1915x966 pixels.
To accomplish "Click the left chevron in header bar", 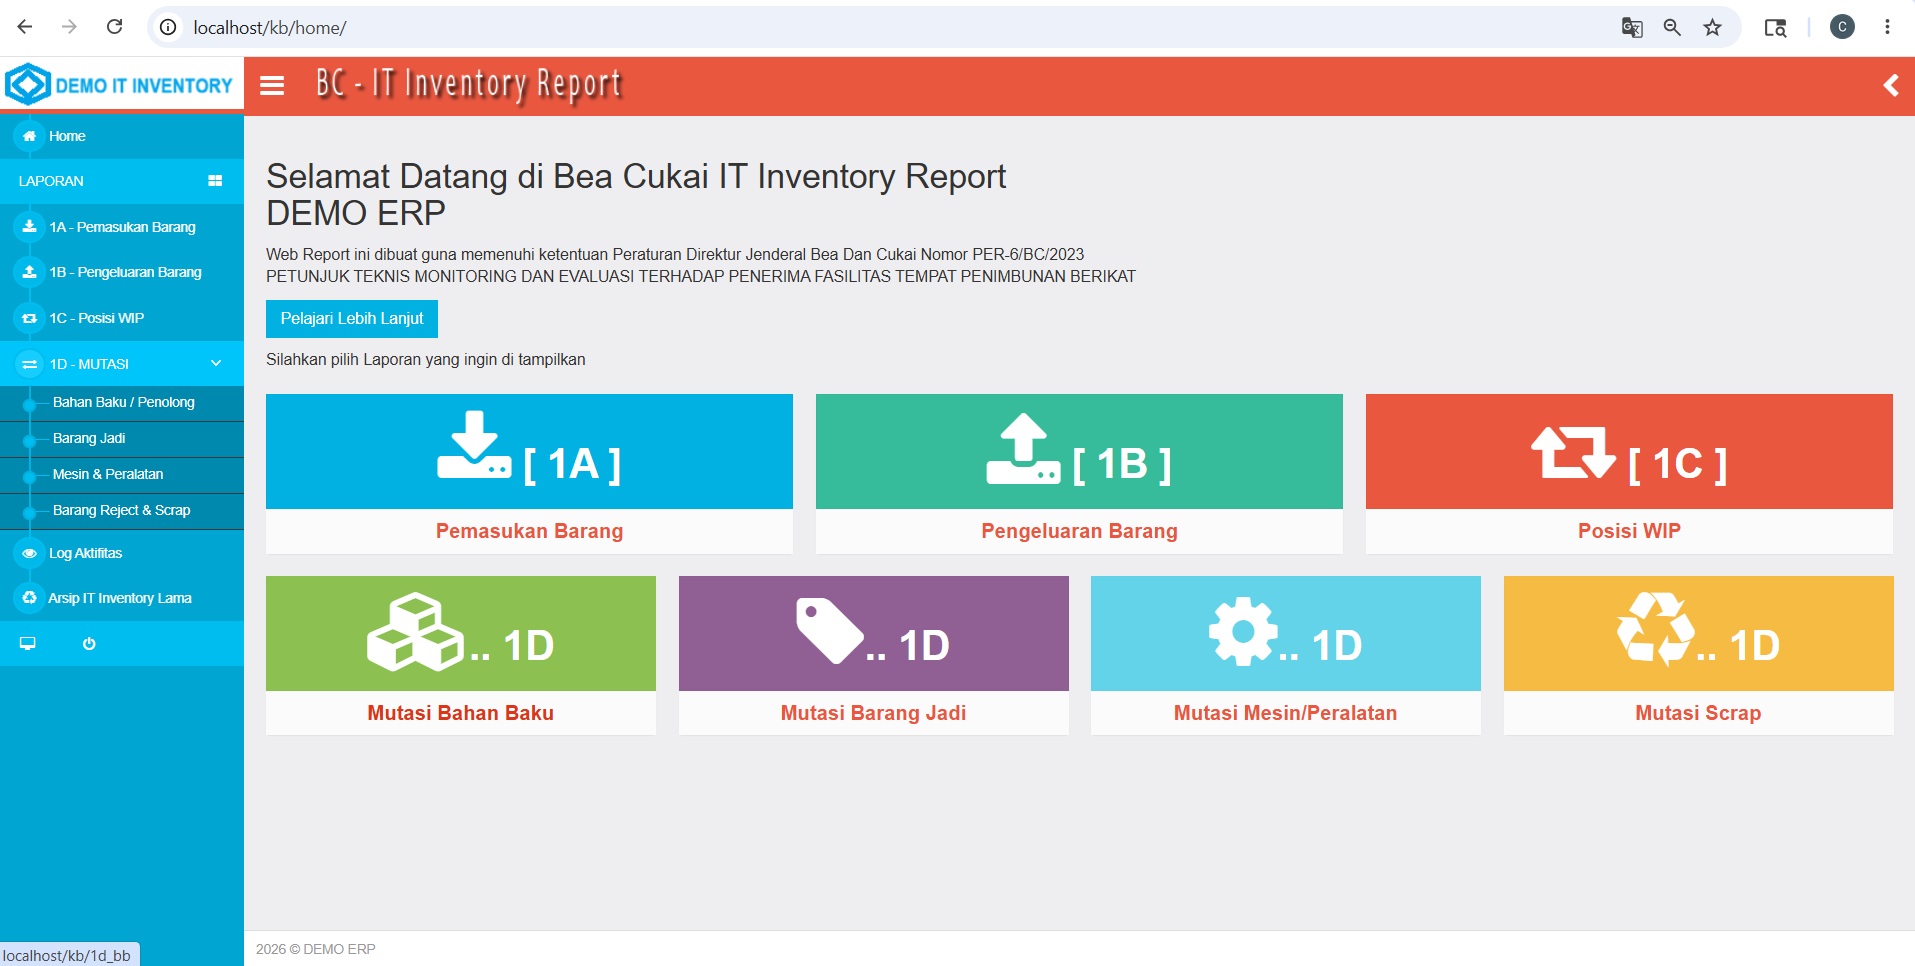I will click(1890, 86).
